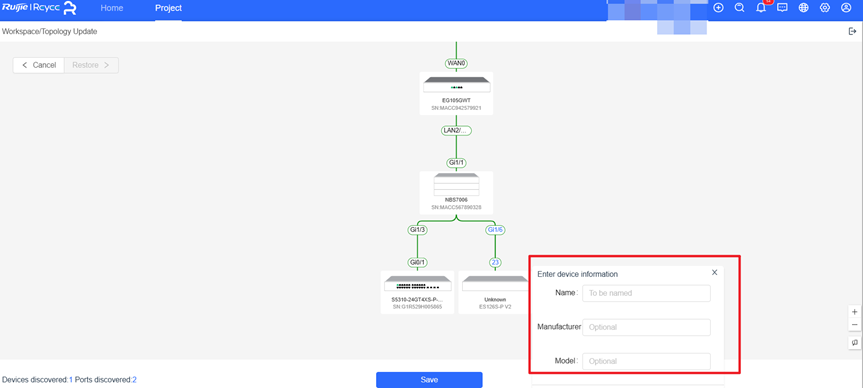Image resolution: width=863 pixels, height=388 pixels.
Task: Click the blue Gi1/6 port label
Action: coord(495,230)
